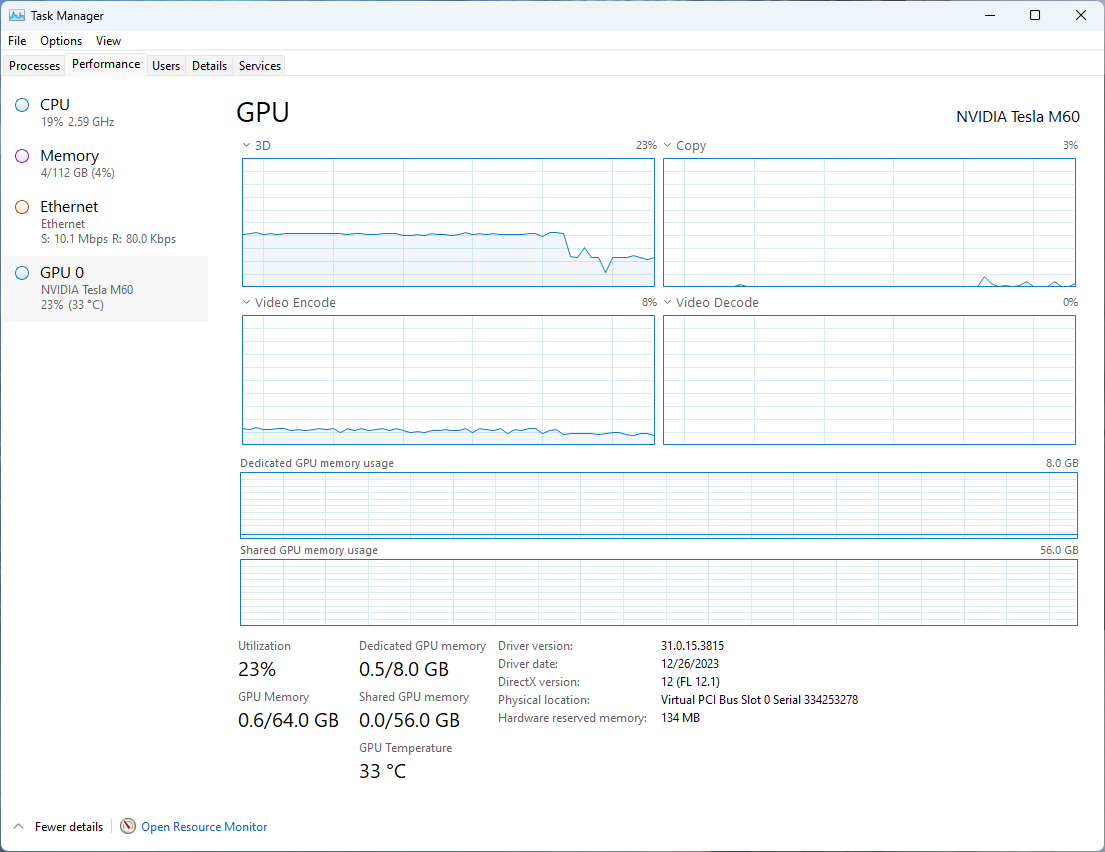Click the CPU circle icon in sidebar
Screen dimensions: 1105x852
coord(22,105)
